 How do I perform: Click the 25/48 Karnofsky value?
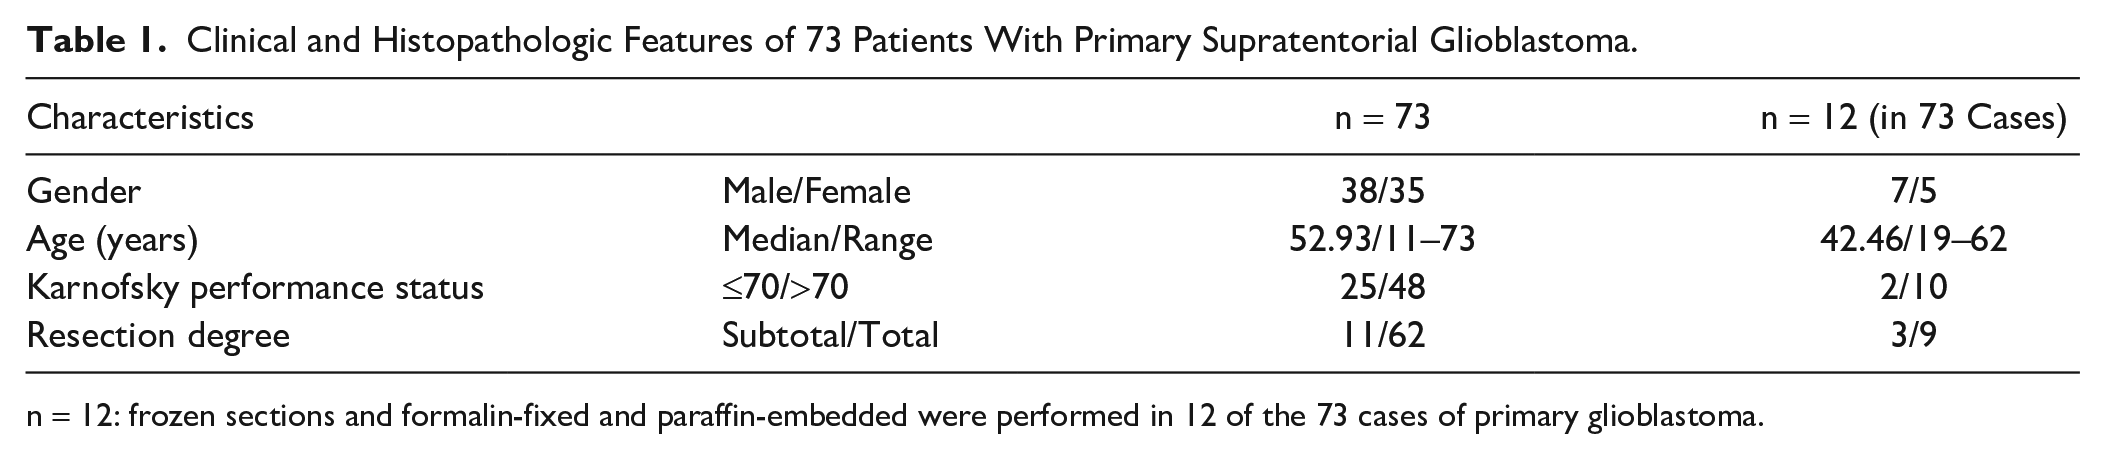pyautogui.click(x=1383, y=288)
